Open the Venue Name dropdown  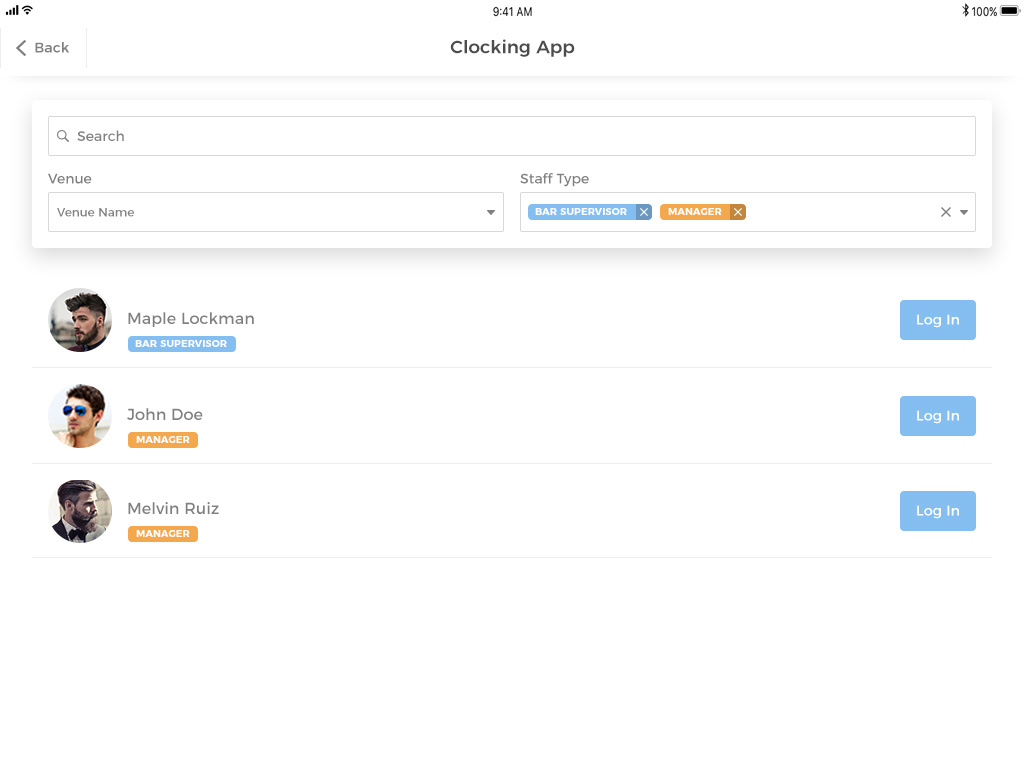pos(275,212)
